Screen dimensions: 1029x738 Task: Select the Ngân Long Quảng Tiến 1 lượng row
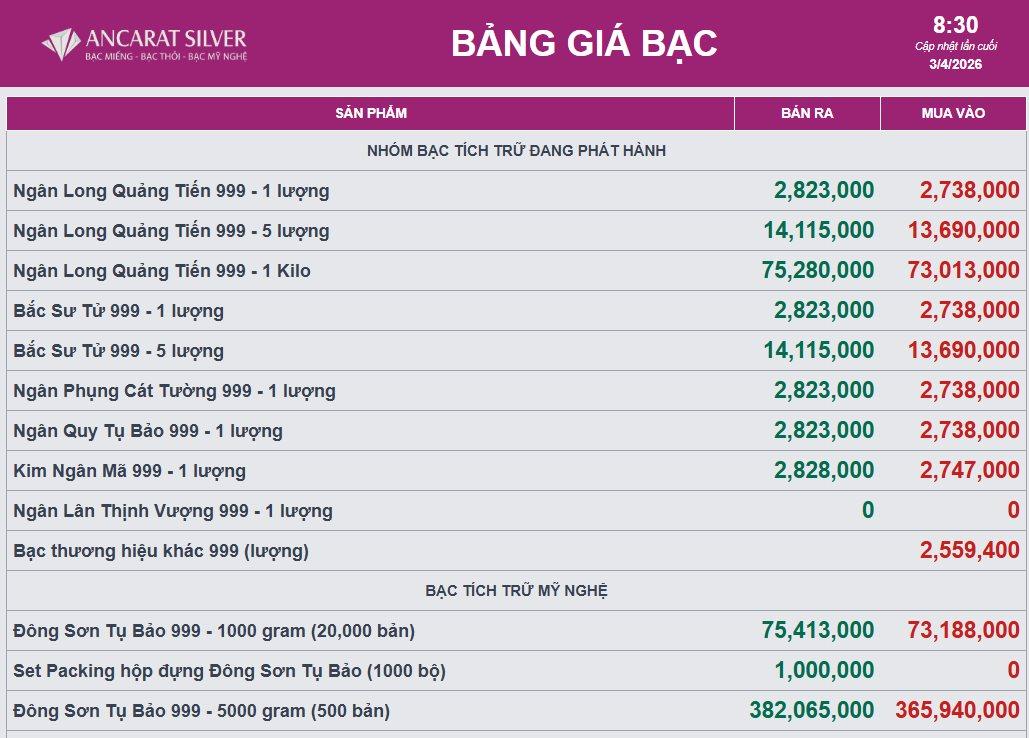pyautogui.click(x=171, y=191)
